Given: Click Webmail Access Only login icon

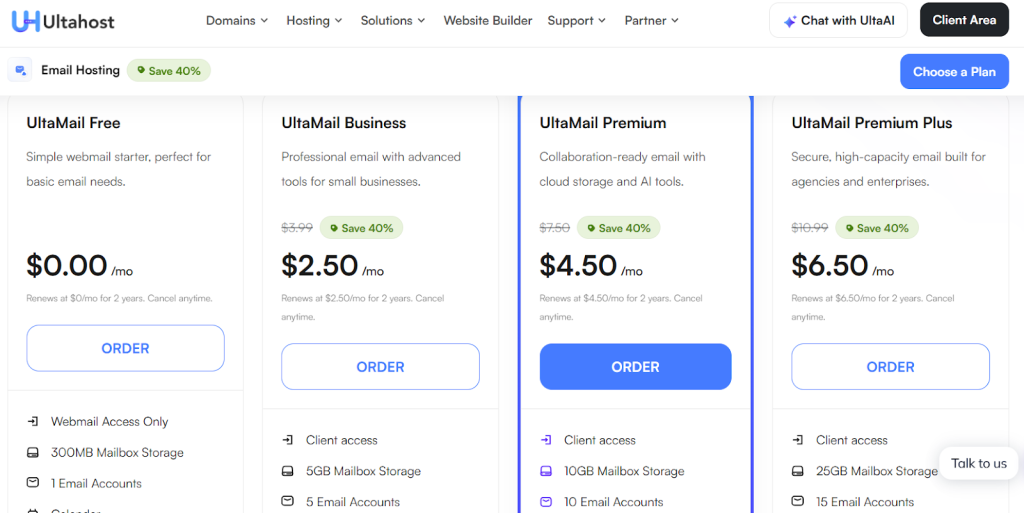Looking at the screenshot, I should click(33, 422).
